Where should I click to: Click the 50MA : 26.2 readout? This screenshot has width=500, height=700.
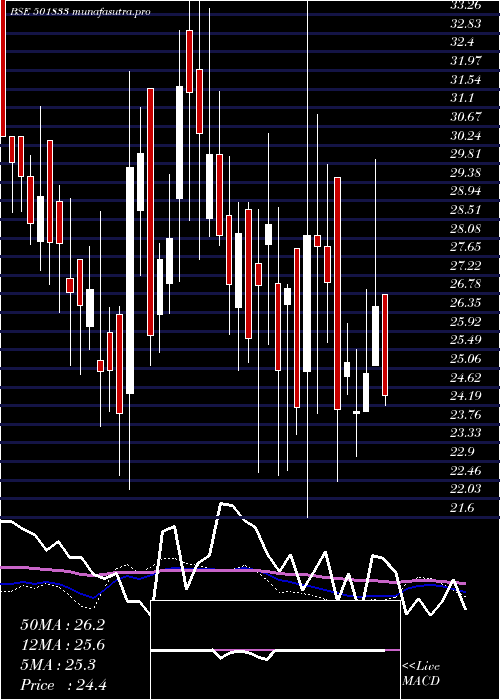coord(63,625)
